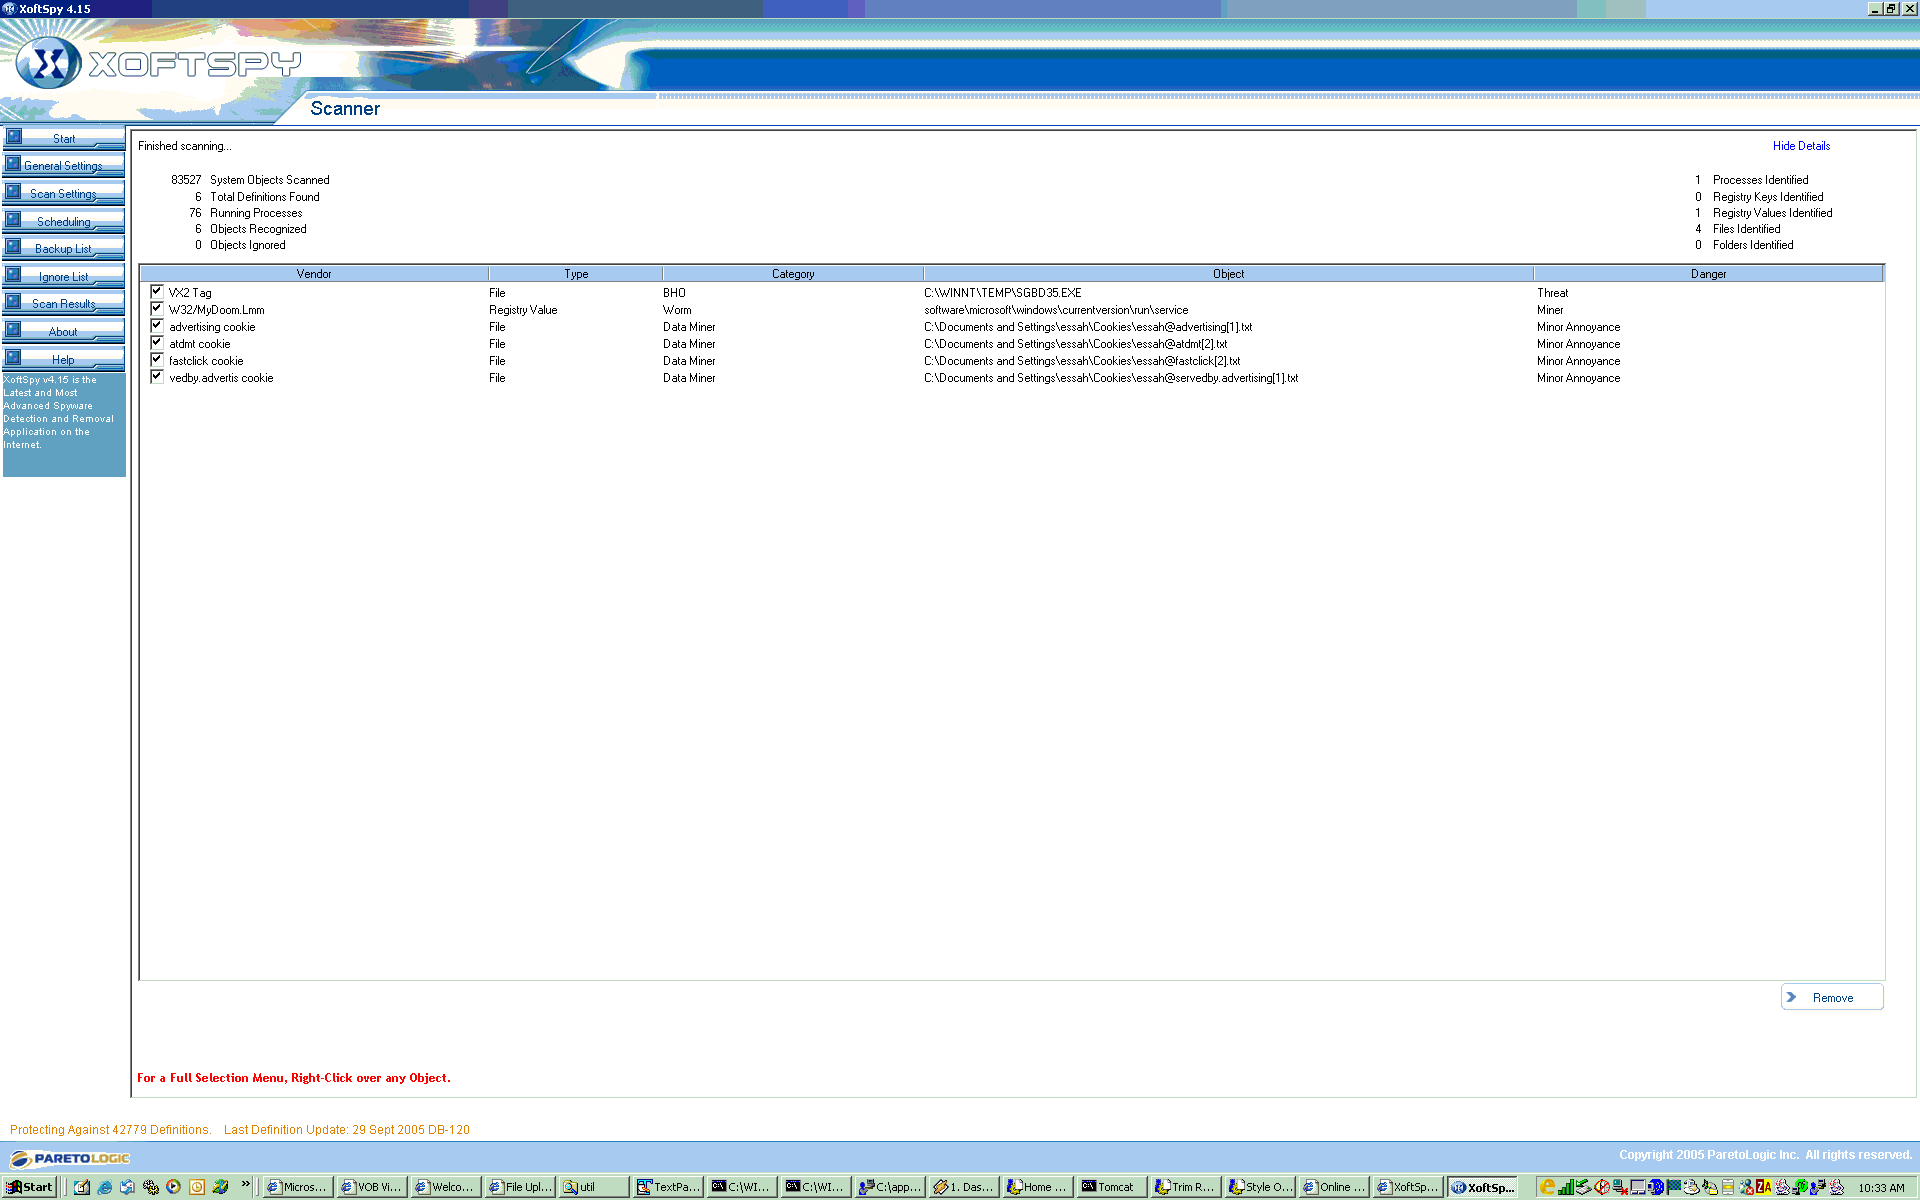Sort results by Type column header
1920x1200 pixels.
tap(576, 273)
